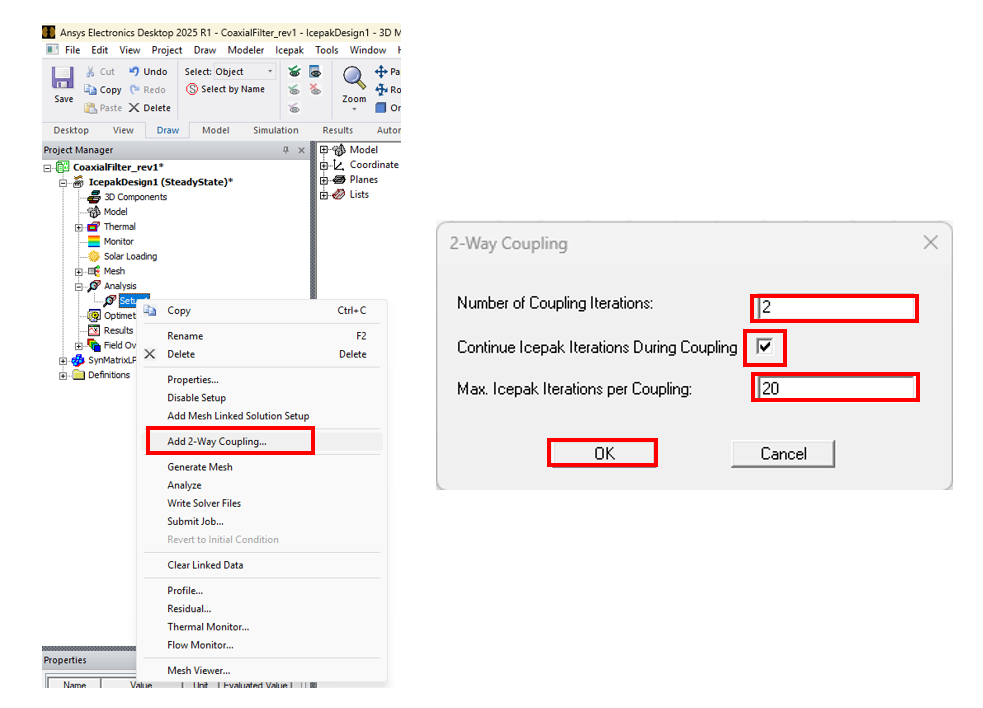Click the Copy icon in the ribbon
The height and width of the screenshot is (708, 983).
(x=91, y=90)
